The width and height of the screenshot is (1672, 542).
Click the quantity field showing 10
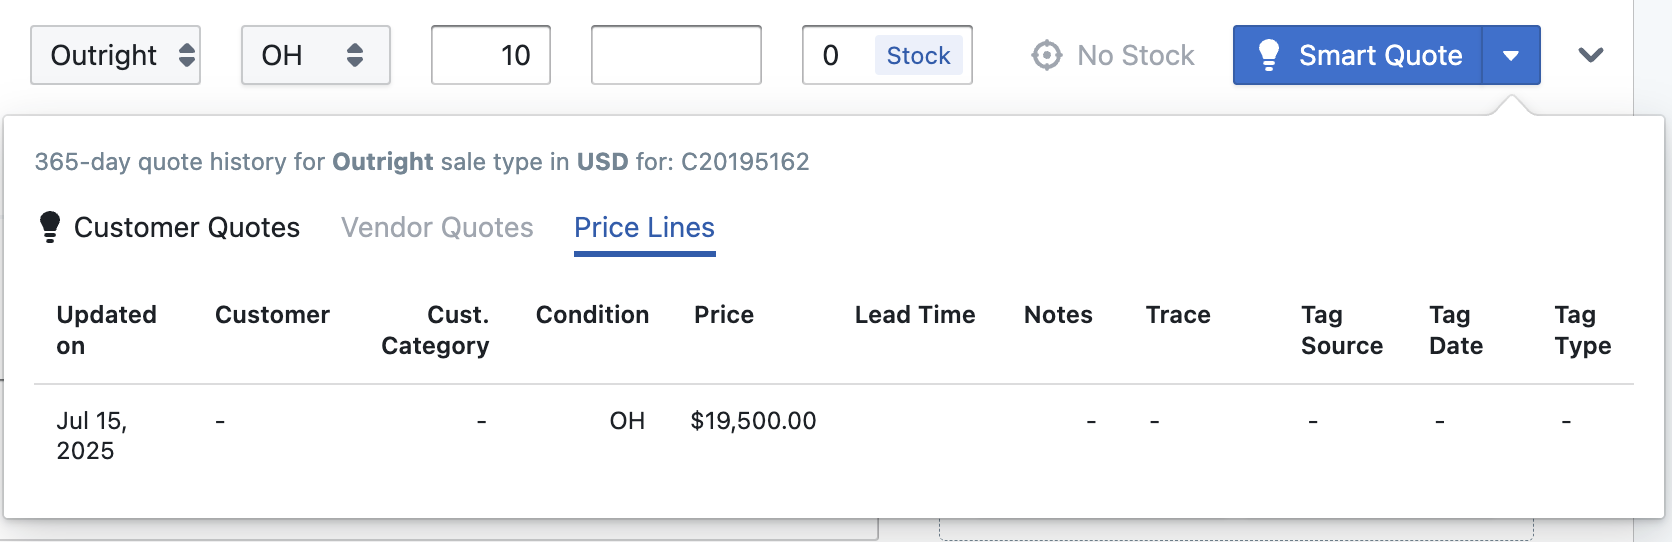click(491, 55)
